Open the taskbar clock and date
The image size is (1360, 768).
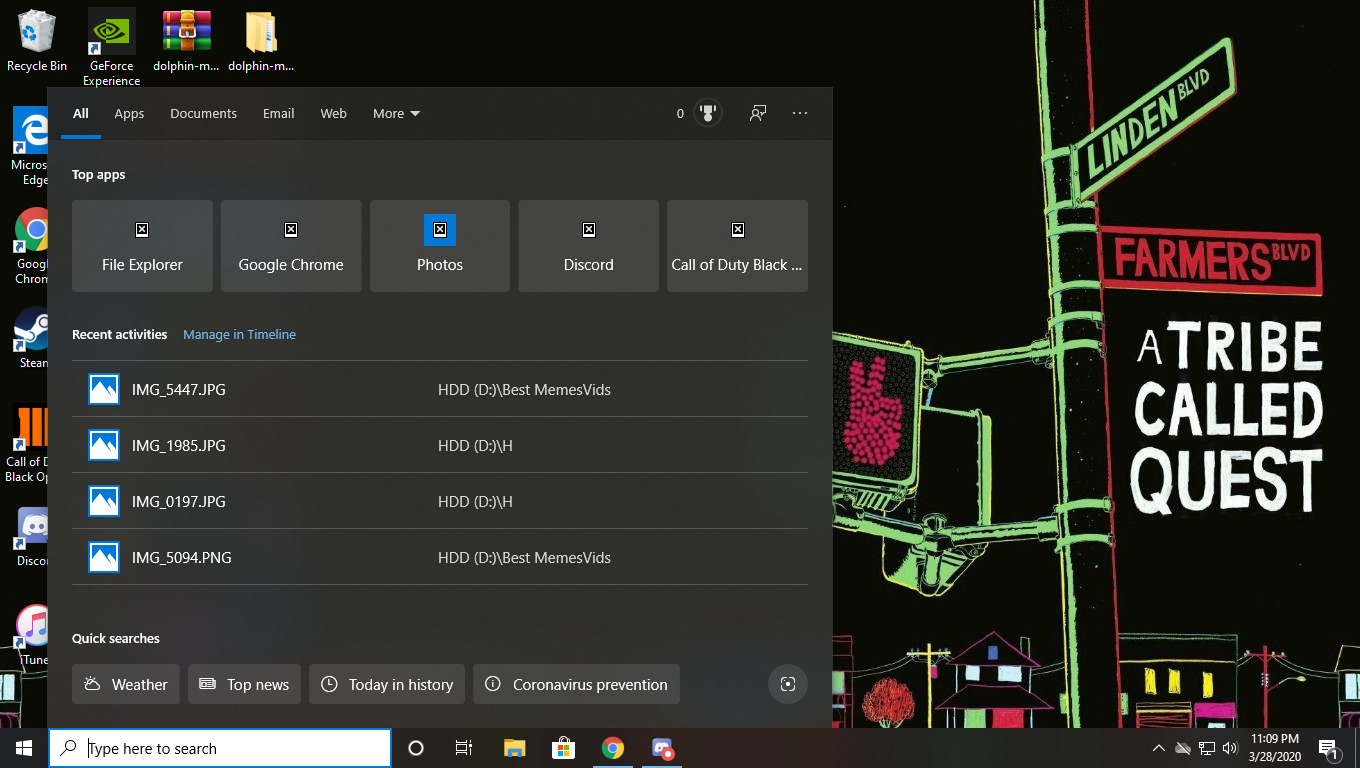pyautogui.click(x=1274, y=748)
